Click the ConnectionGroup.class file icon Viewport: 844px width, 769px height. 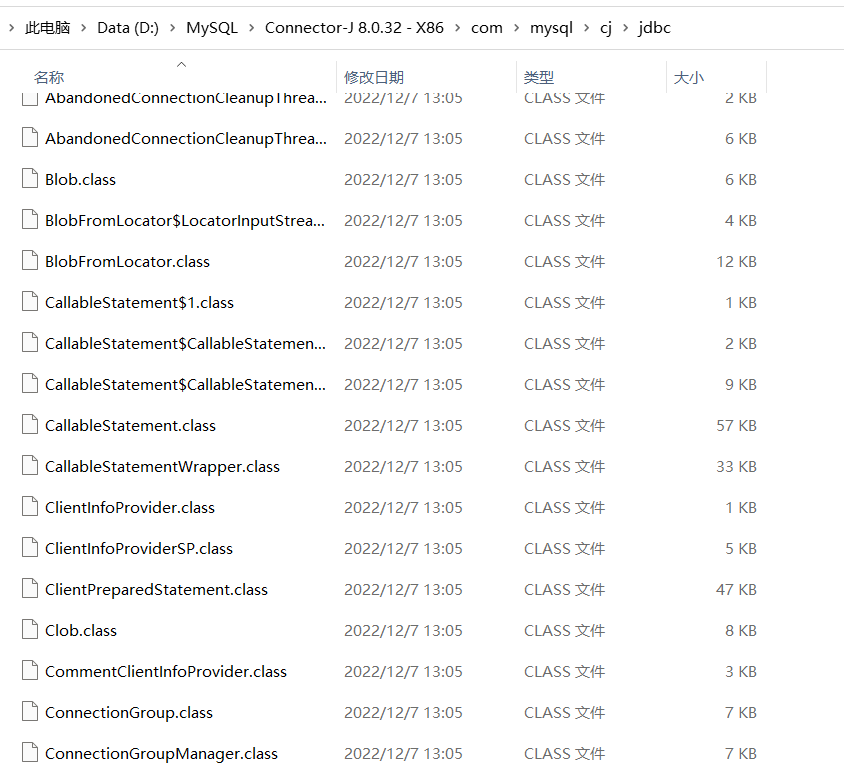click(x=30, y=711)
